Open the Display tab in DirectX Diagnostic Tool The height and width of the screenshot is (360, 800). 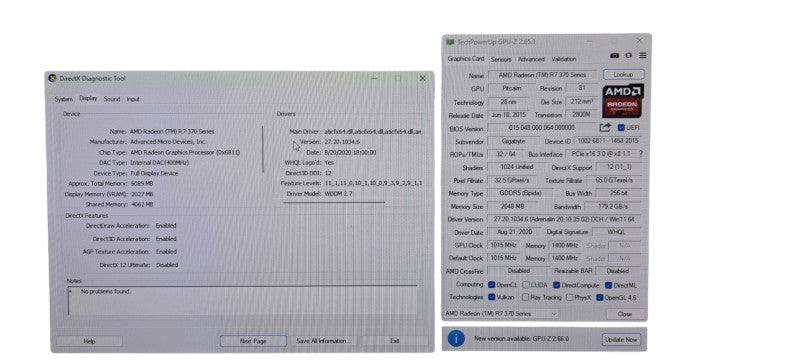coord(88,98)
